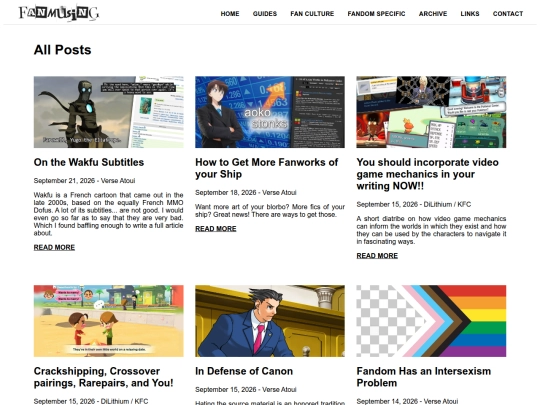Open the progress pride flag thumbnail
The image size is (540, 405).
[431, 321]
